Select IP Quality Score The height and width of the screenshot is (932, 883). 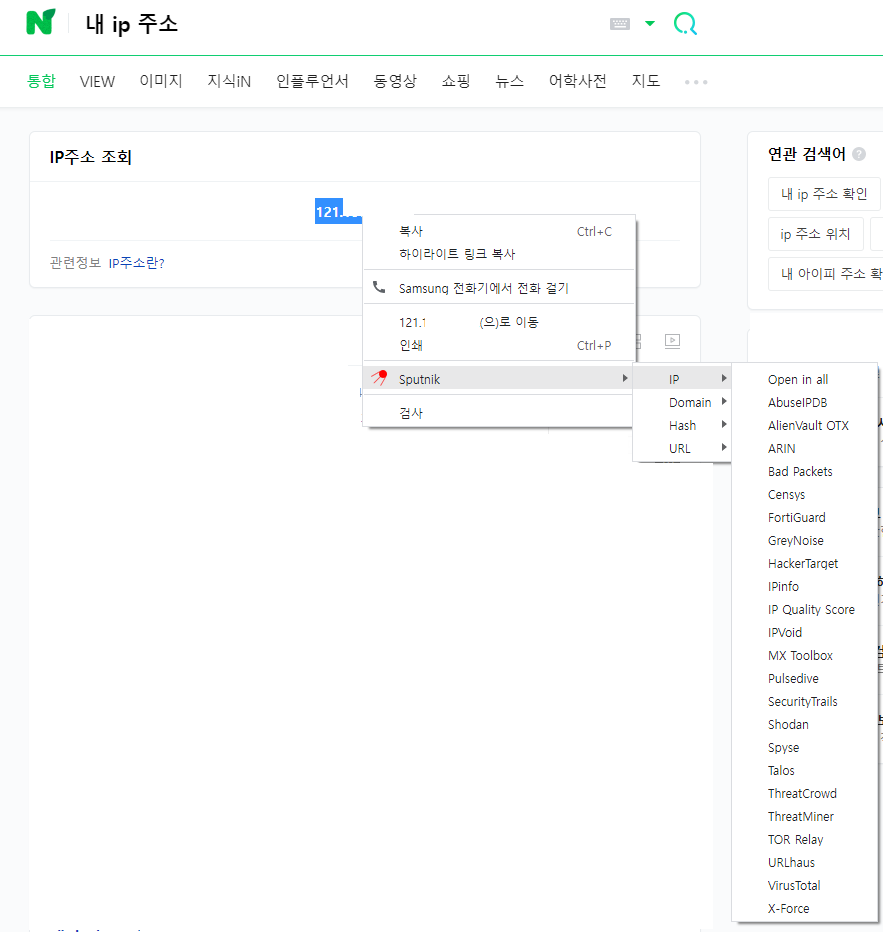click(x=805, y=610)
